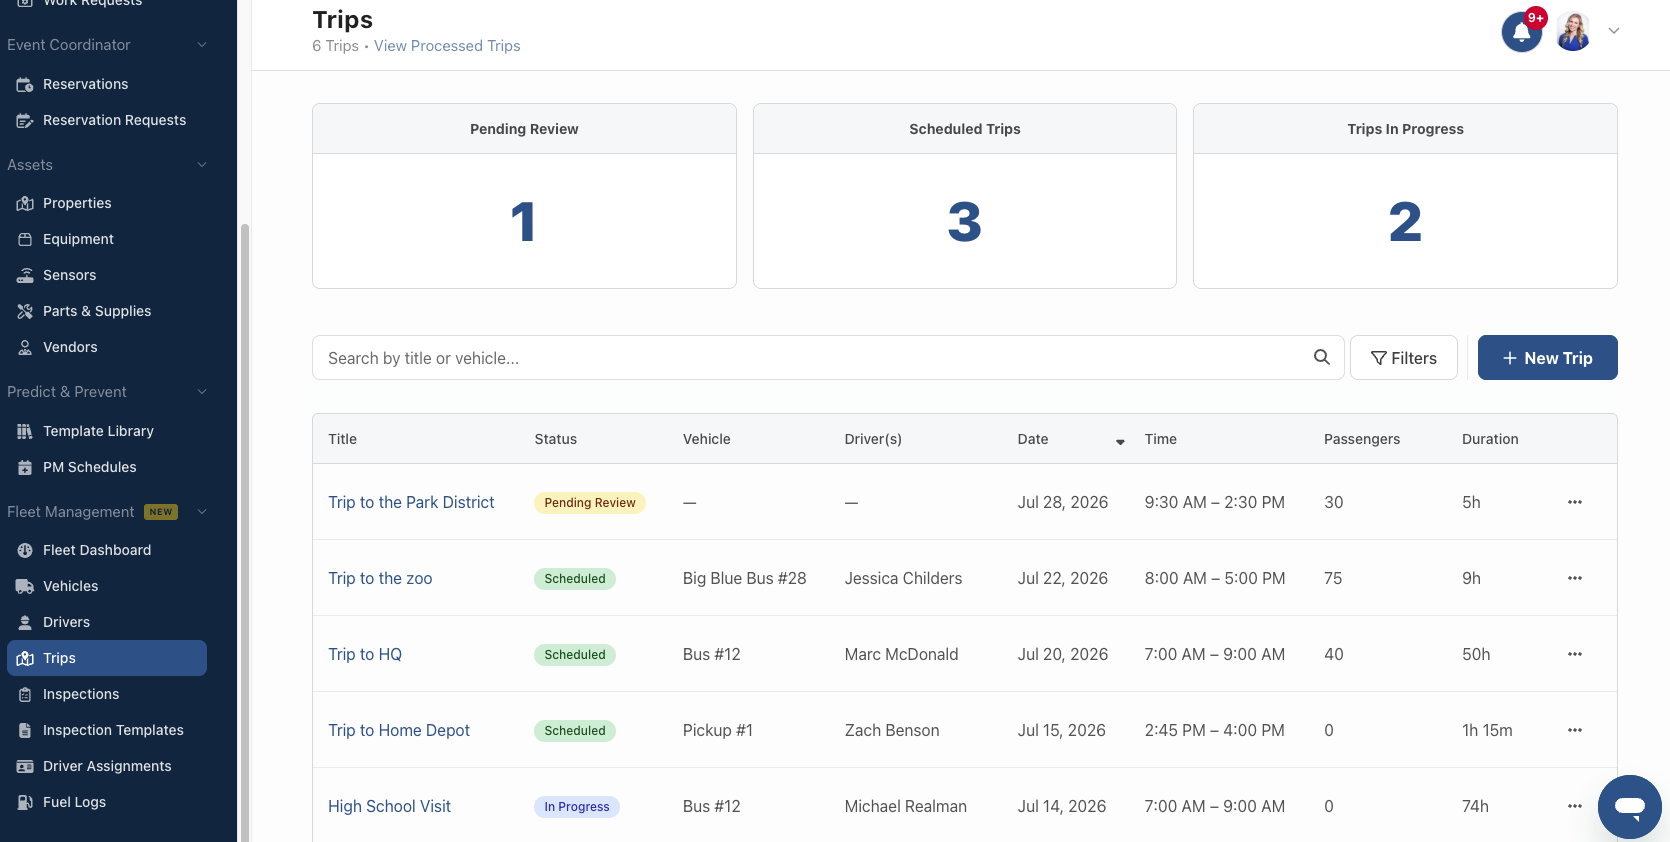Open the Trip to Home Depot link
This screenshot has width=1670, height=842.
point(399,730)
